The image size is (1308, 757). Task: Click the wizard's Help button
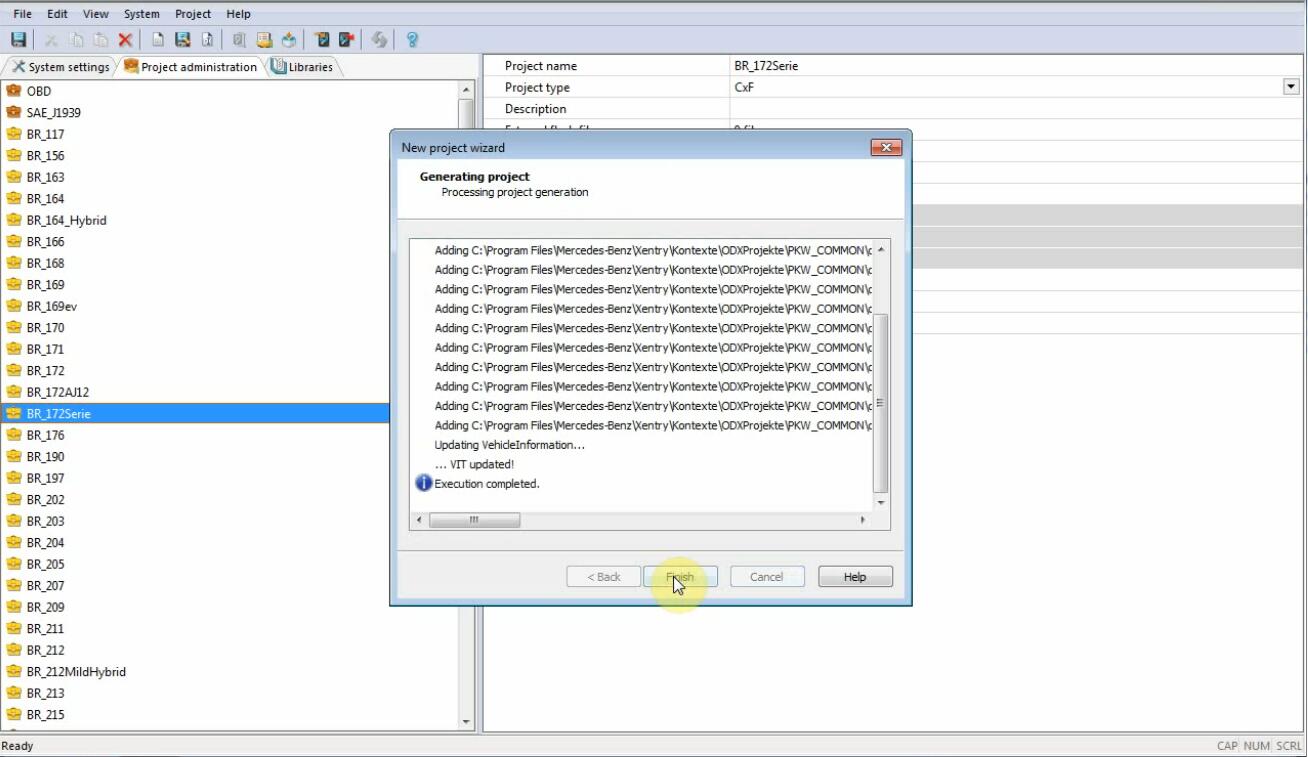855,577
